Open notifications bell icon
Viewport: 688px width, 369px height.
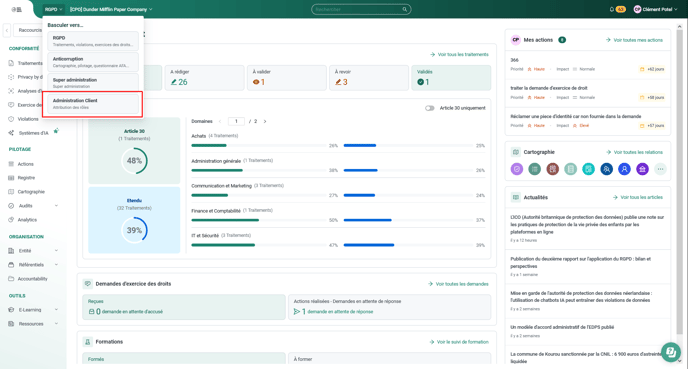(x=612, y=9)
